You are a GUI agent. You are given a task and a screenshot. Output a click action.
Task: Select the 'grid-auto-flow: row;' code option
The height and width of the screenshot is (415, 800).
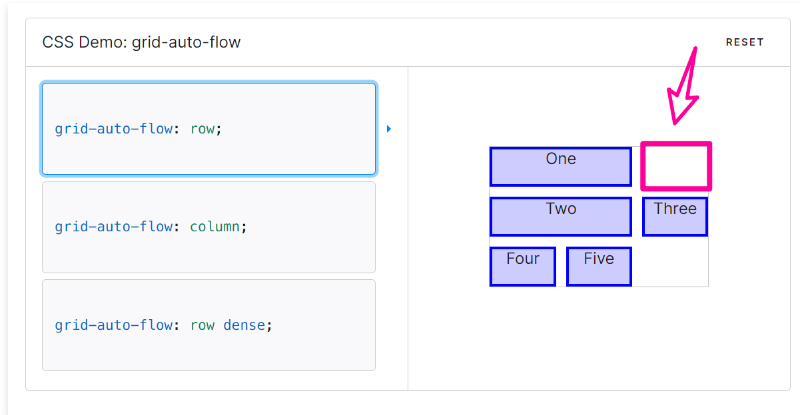point(208,128)
